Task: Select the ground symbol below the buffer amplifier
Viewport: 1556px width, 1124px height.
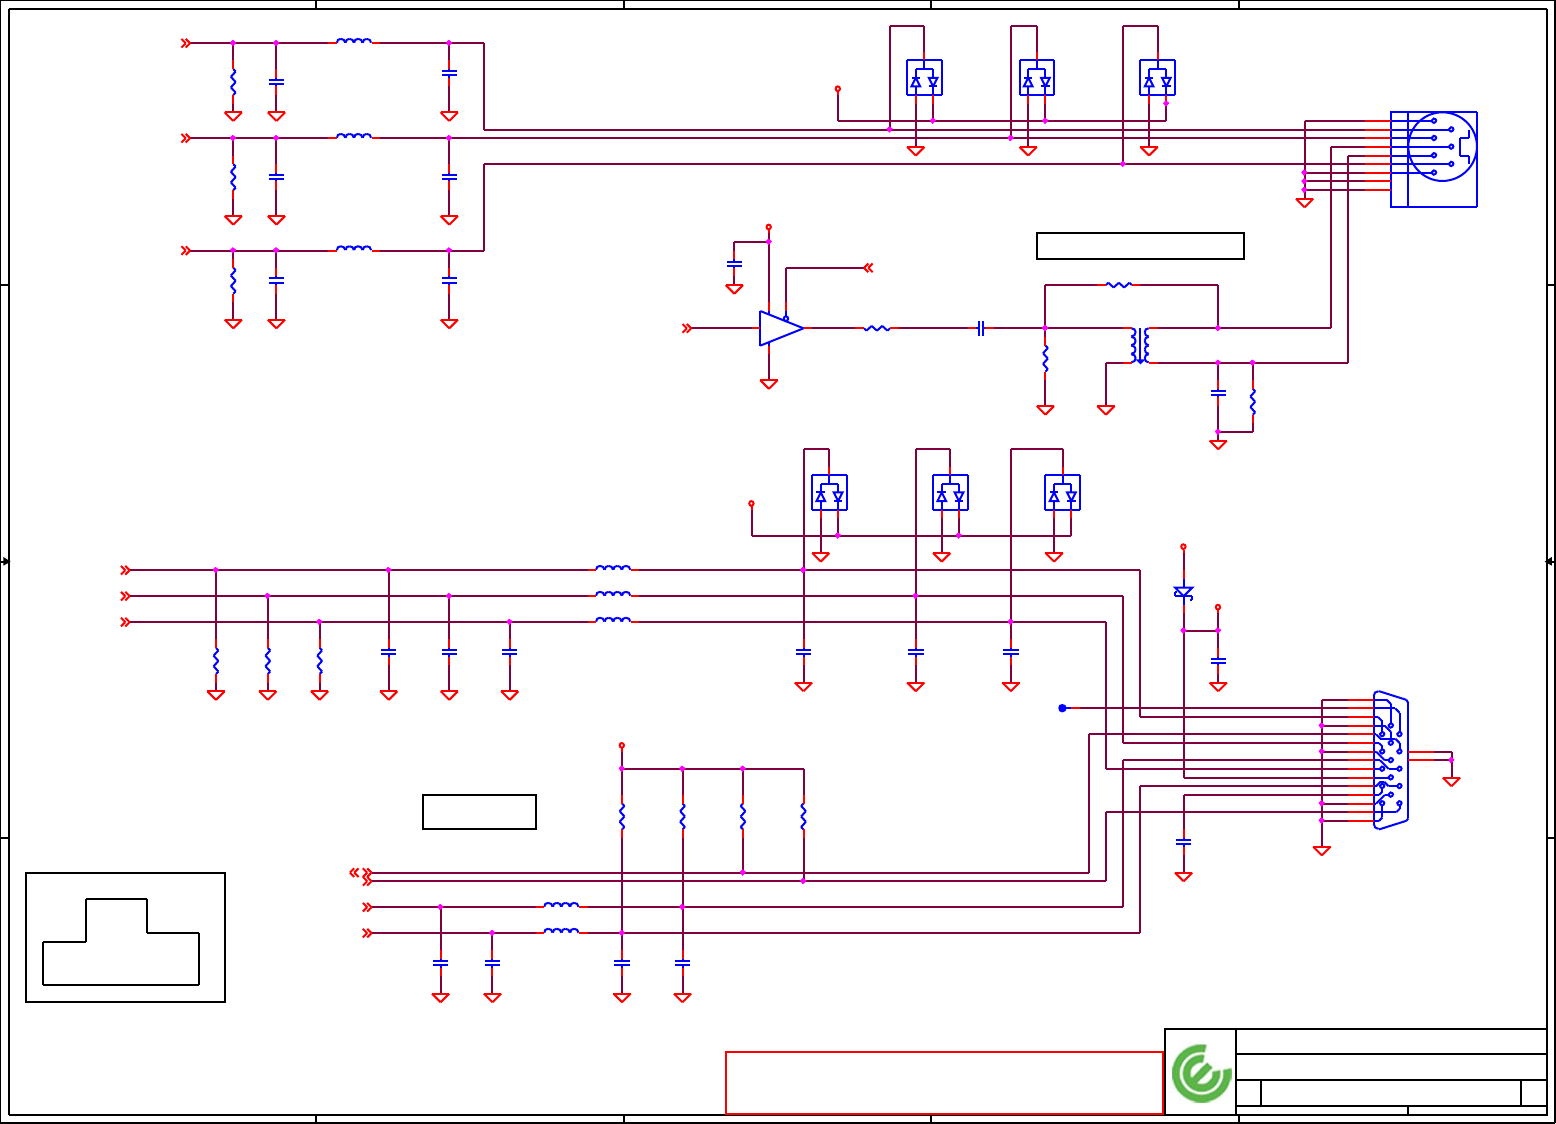Action: click(x=769, y=383)
